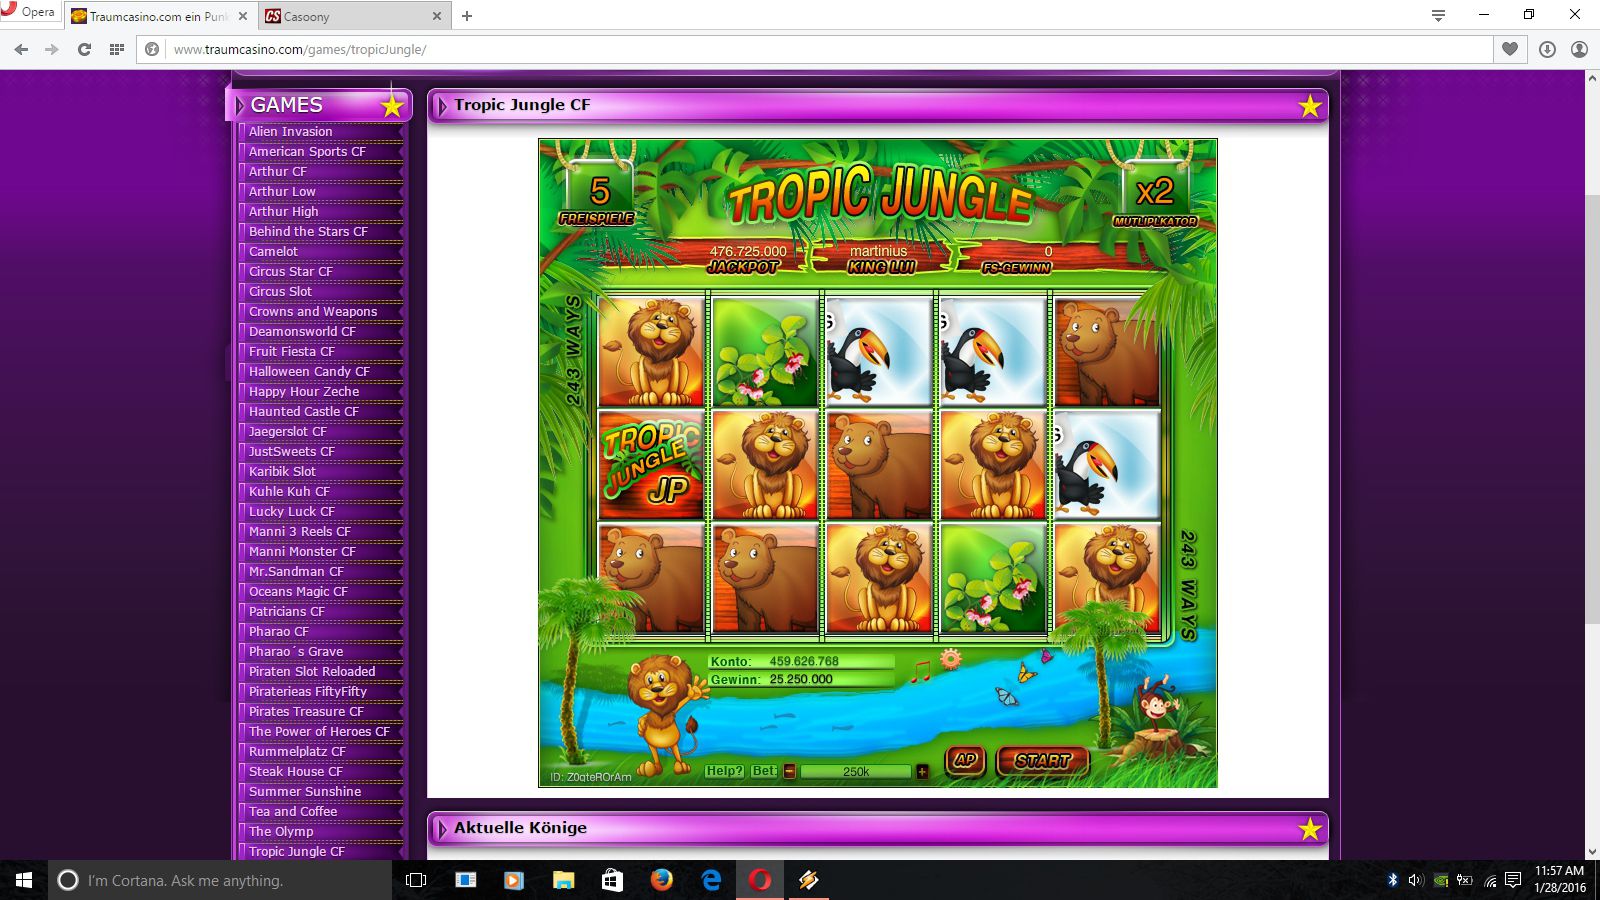
Task: Close the Casoony tab
Action: [x=436, y=16]
